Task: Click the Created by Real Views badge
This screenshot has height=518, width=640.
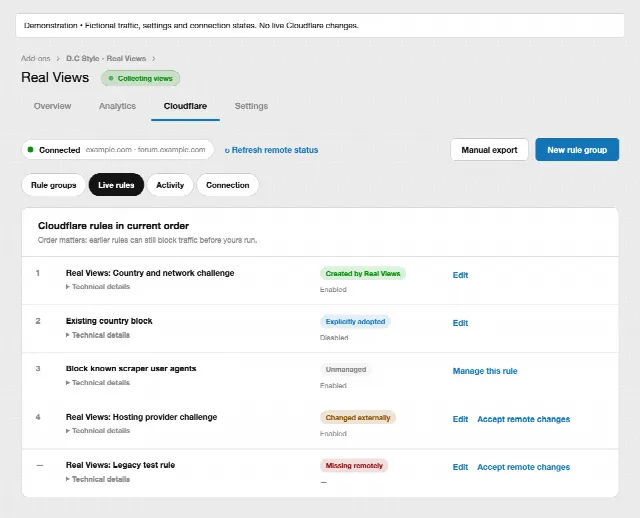Action: point(363,273)
